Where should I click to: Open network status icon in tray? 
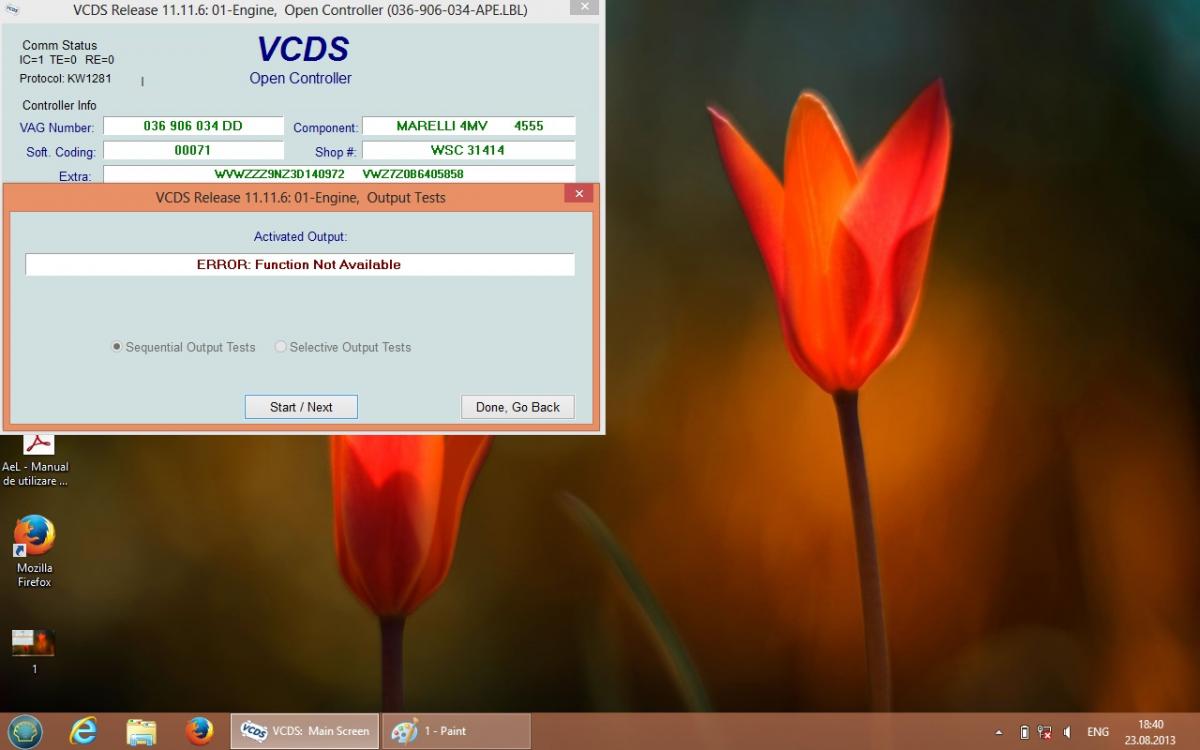click(x=1045, y=732)
